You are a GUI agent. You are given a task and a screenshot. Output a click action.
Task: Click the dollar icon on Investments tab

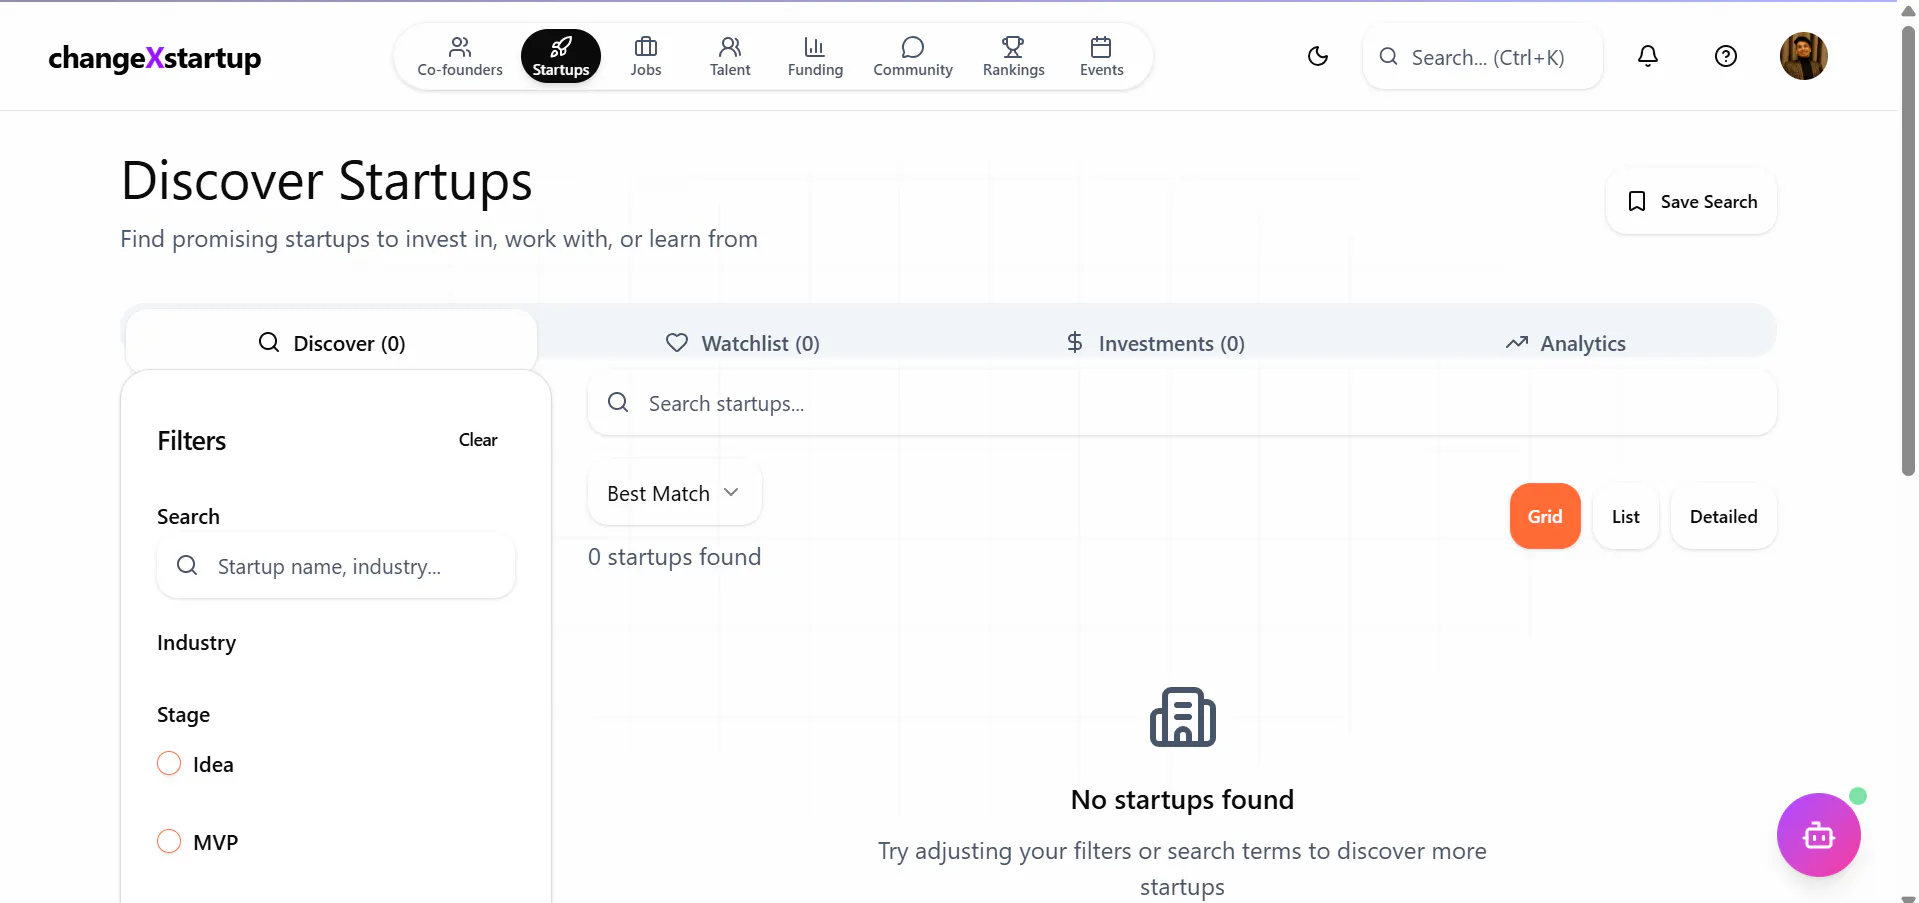pos(1074,343)
